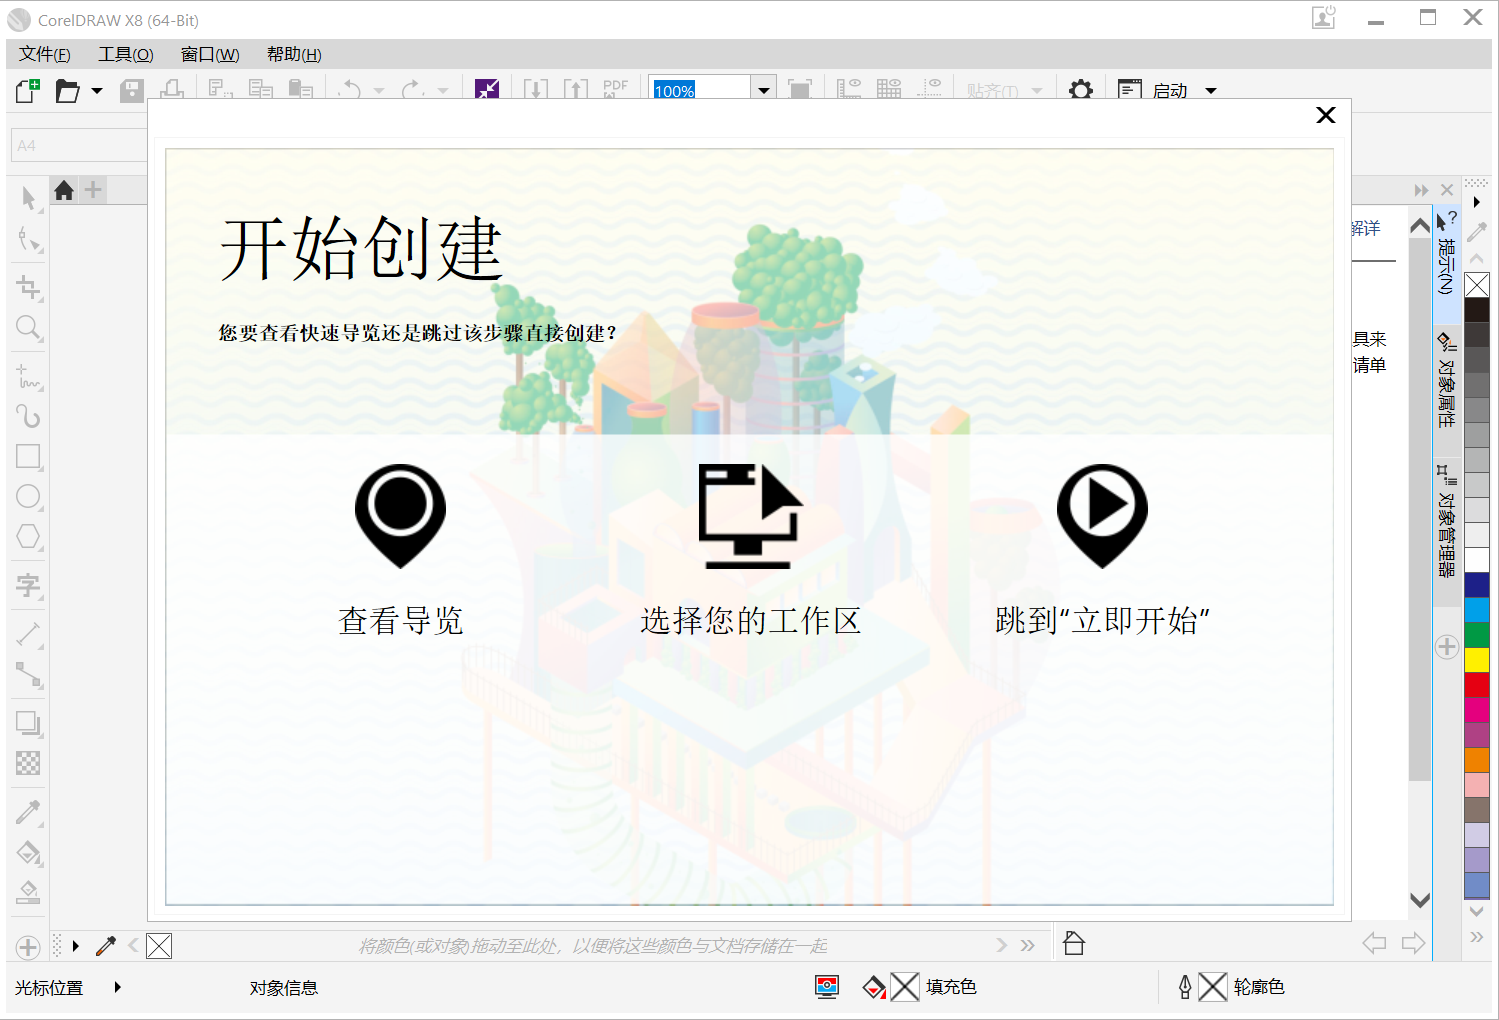Screen dimensions: 1499x1020
Task: Open the 窗口 menu
Action: tap(209, 54)
